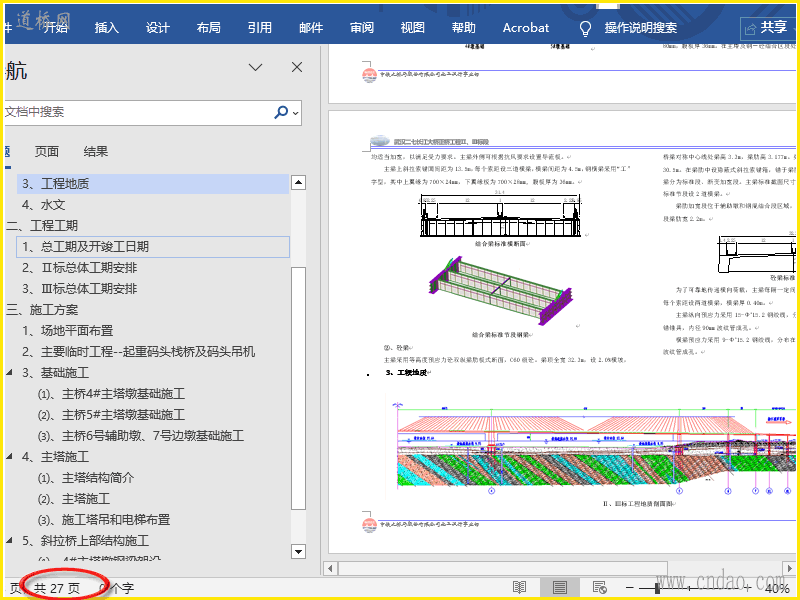The height and width of the screenshot is (600, 800).
Task: Select heading 1、总工期及开竣工日期
Action: (x=153, y=247)
